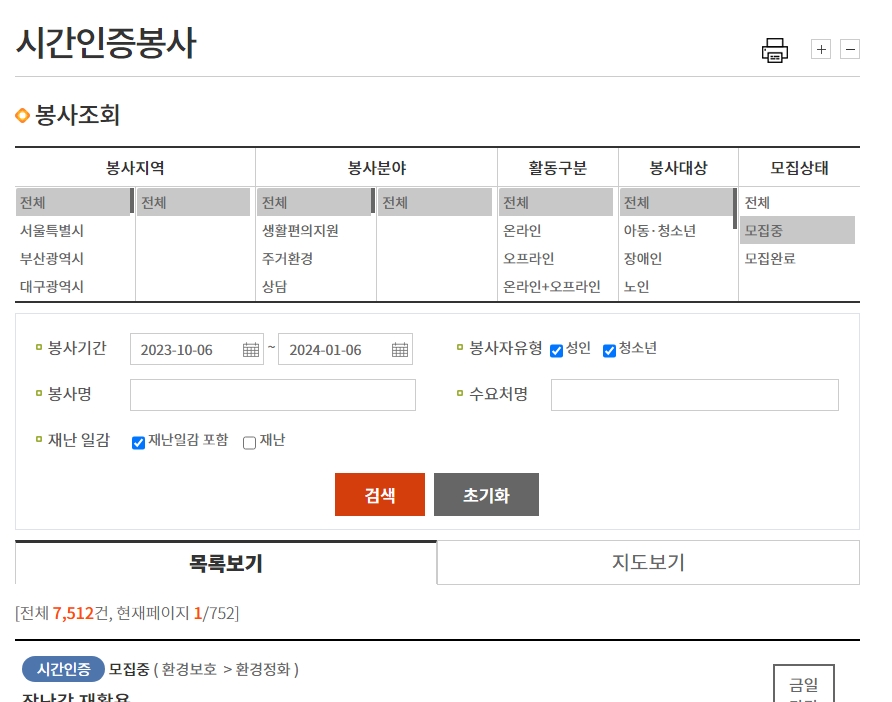Uncheck the 성인 checkbox
The height and width of the screenshot is (702, 892).
coord(558,350)
